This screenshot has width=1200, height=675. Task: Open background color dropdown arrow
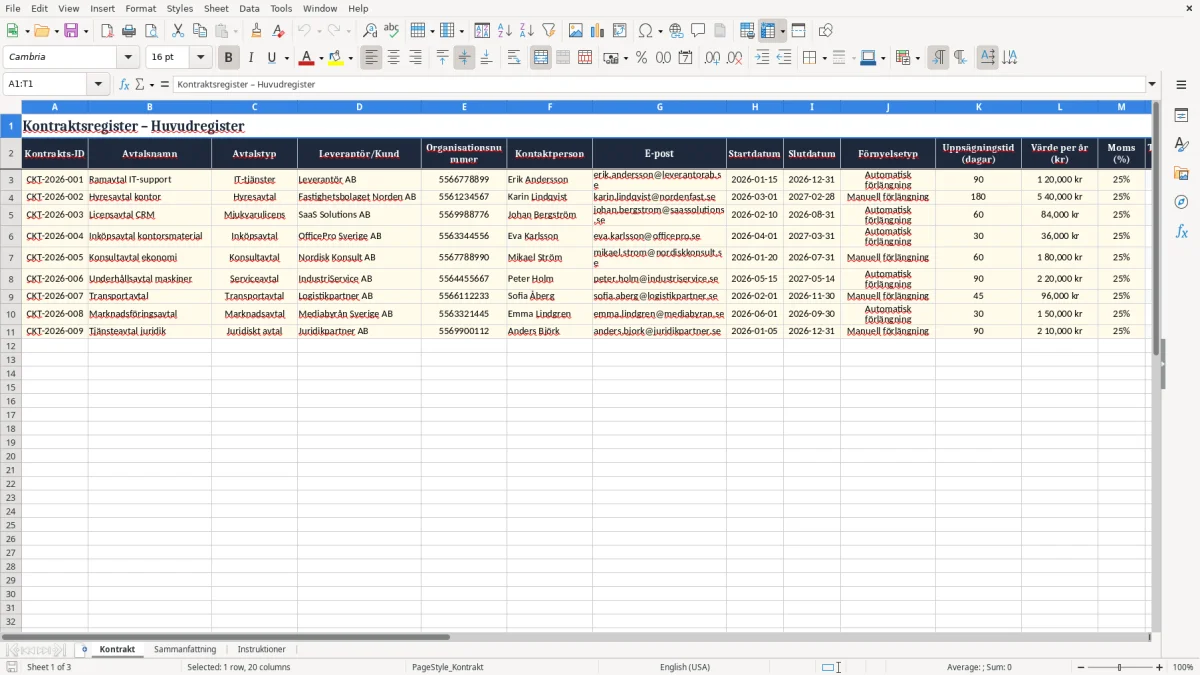(x=351, y=58)
